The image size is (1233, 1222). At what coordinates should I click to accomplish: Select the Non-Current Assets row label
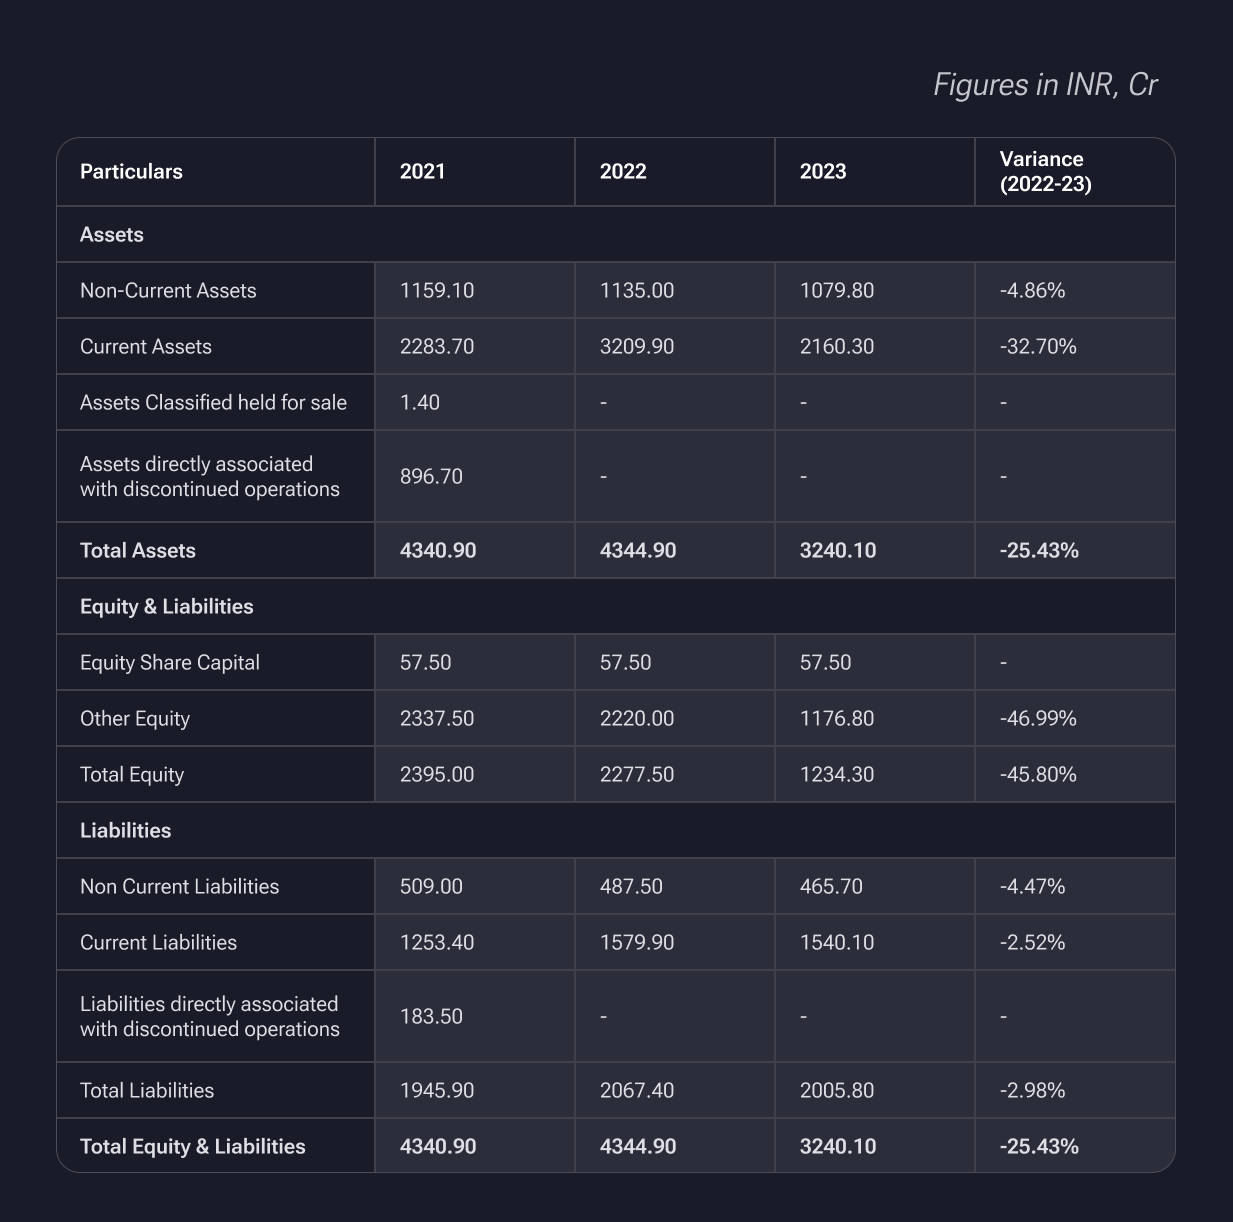168,291
